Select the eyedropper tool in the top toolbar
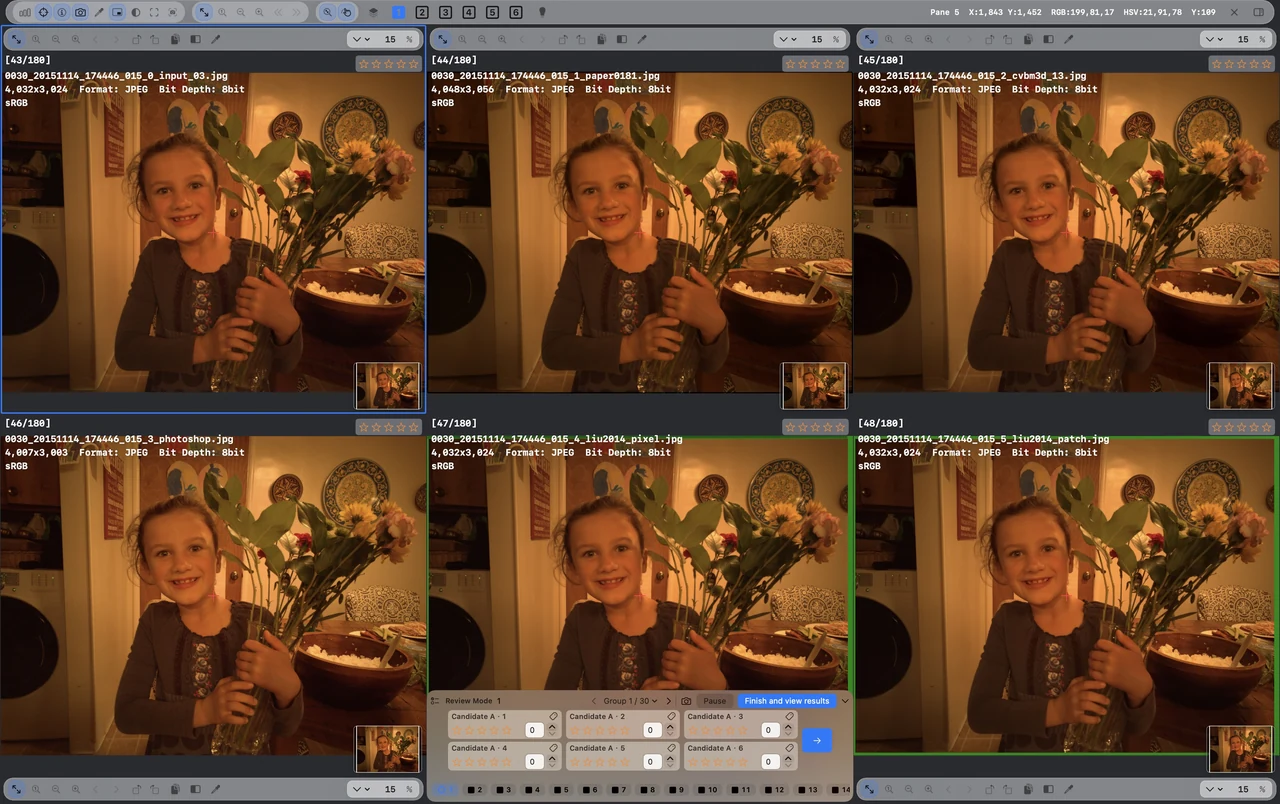 [99, 12]
